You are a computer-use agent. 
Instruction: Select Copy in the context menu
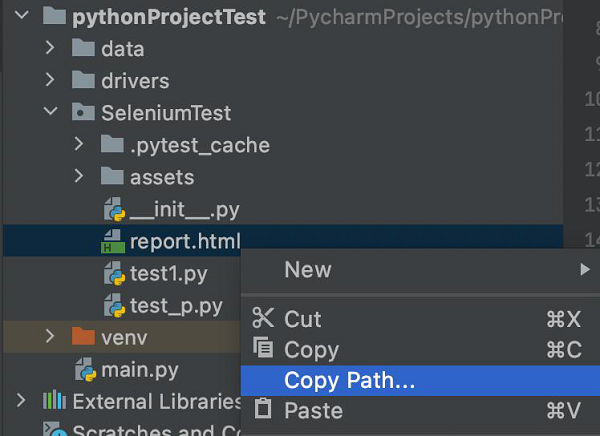pyautogui.click(x=311, y=350)
